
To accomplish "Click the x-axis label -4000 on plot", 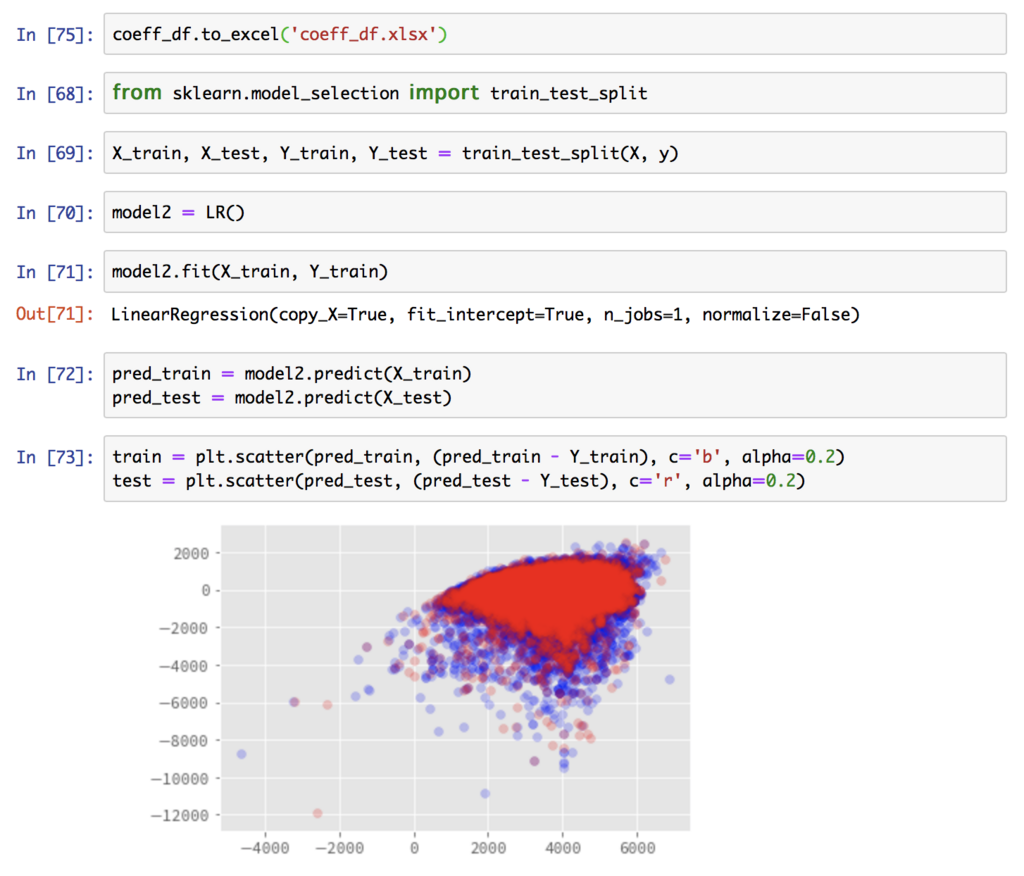I will point(265,848).
